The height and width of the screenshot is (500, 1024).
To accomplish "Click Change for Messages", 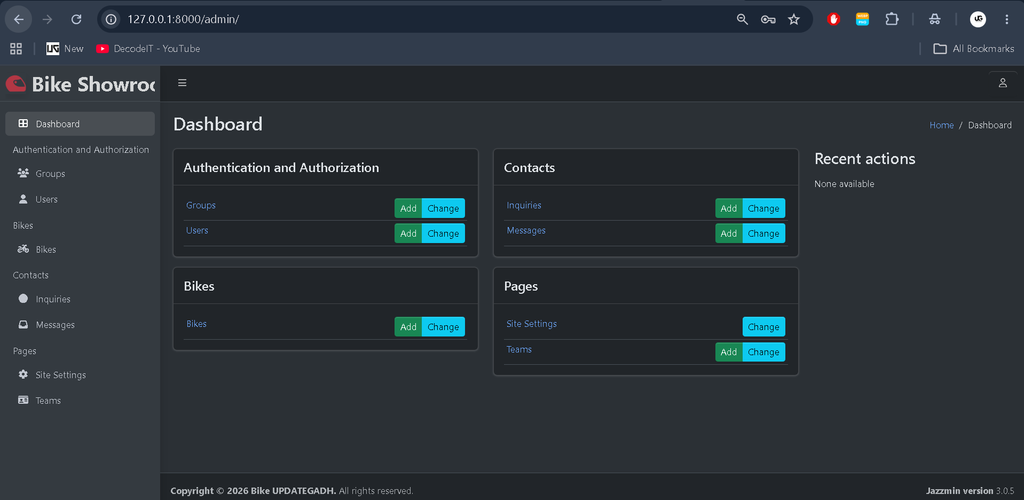I will 764,233.
